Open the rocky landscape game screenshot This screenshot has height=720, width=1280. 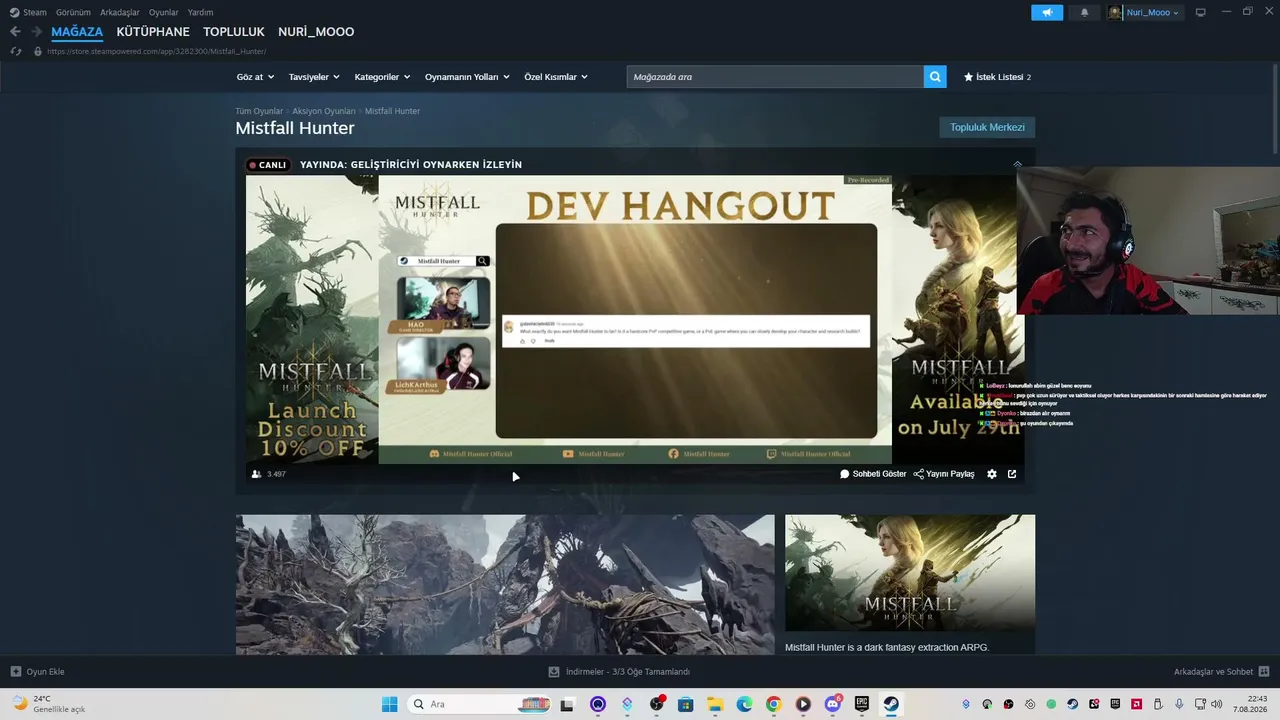pos(505,585)
